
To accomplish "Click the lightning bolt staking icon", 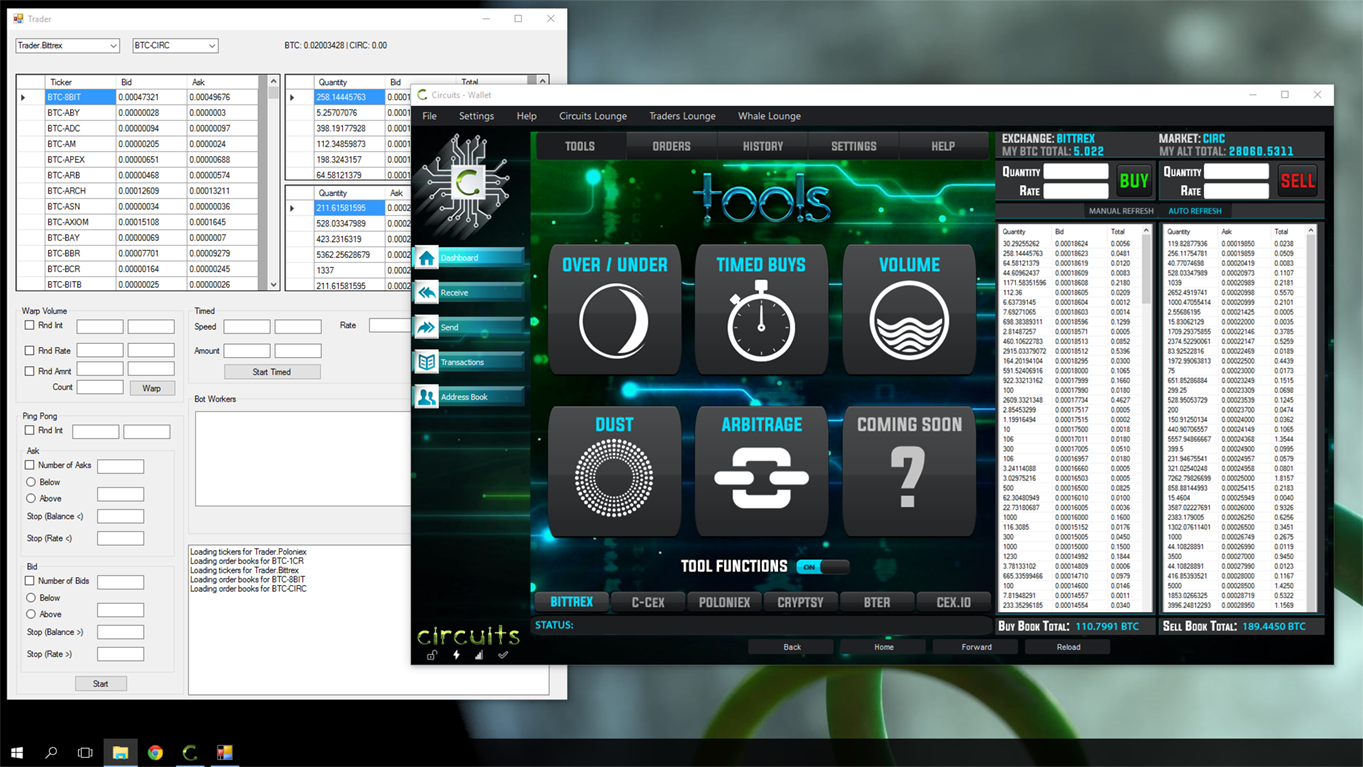I will click(456, 655).
